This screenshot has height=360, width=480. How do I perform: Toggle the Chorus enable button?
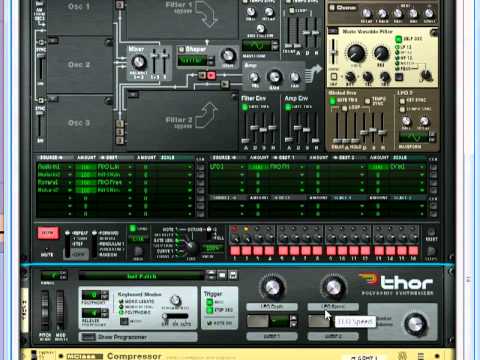click(x=332, y=8)
